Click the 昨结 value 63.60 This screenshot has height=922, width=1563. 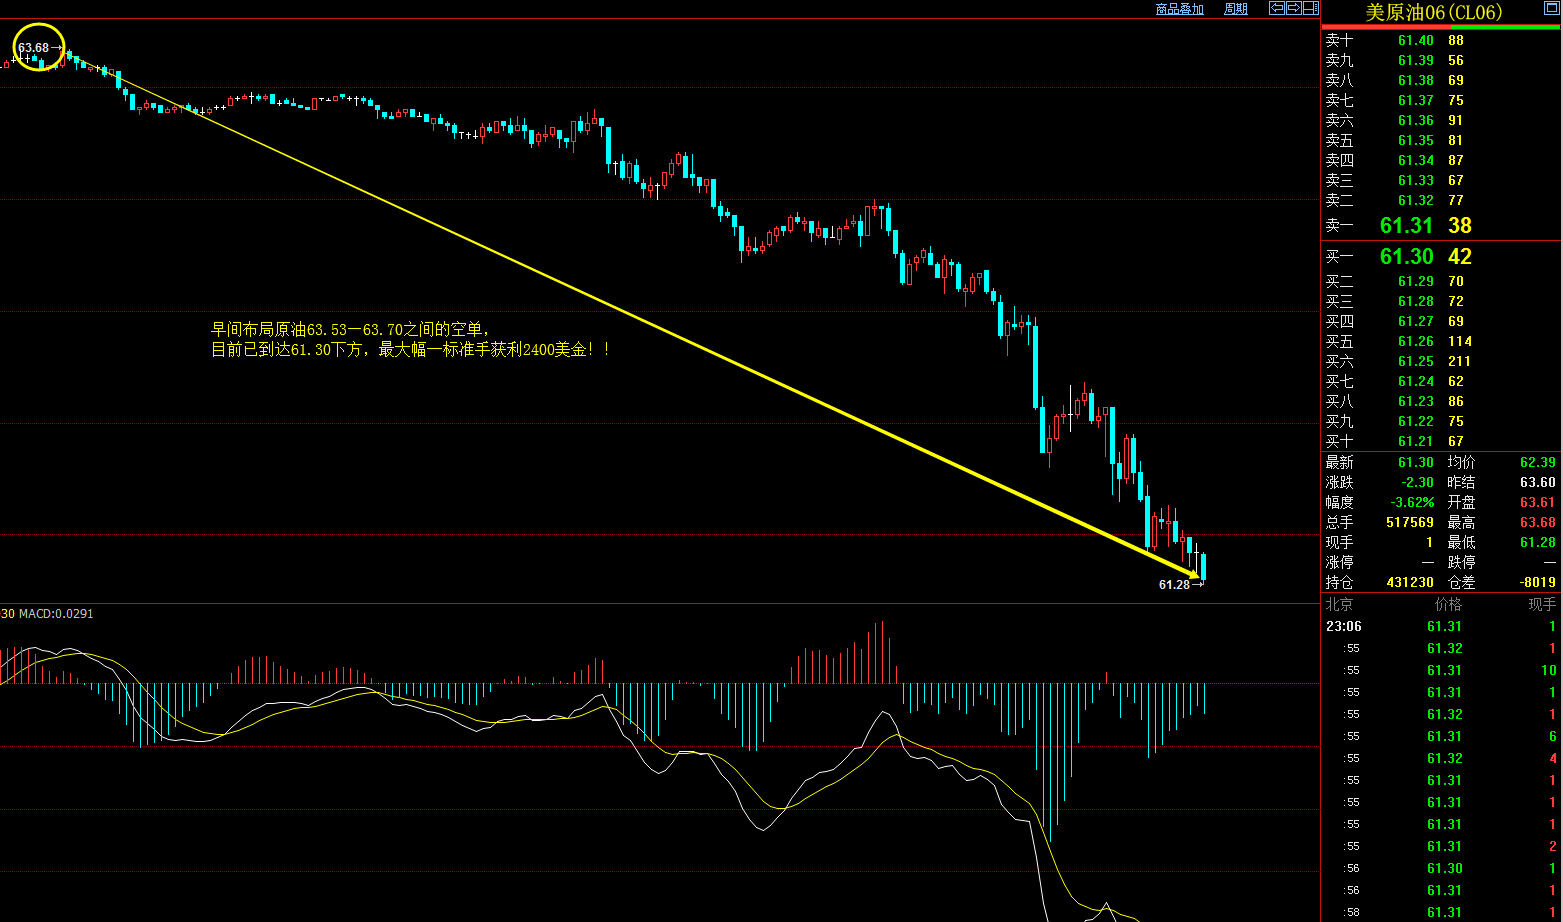[x=1538, y=483]
